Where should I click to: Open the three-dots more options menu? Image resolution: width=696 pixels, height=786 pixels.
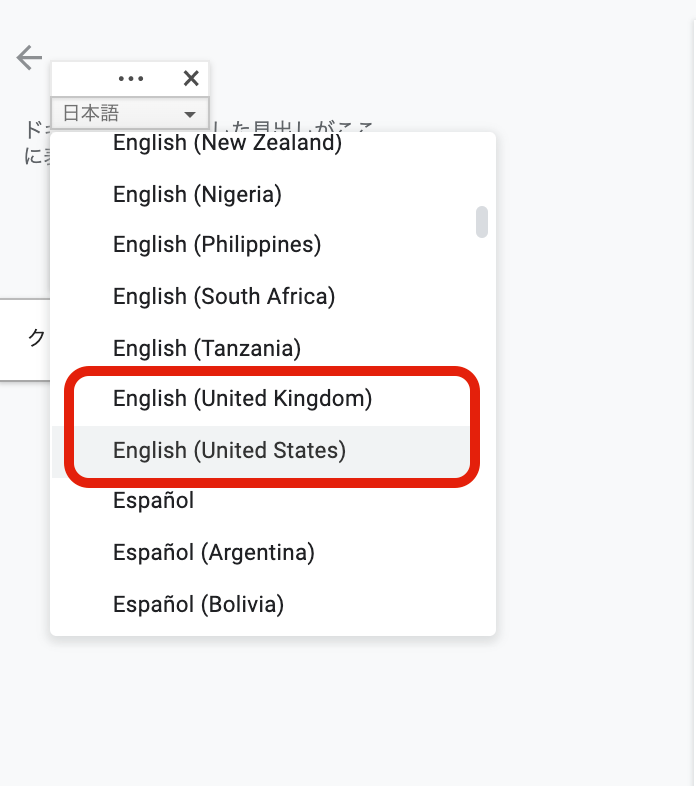point(131,79)
